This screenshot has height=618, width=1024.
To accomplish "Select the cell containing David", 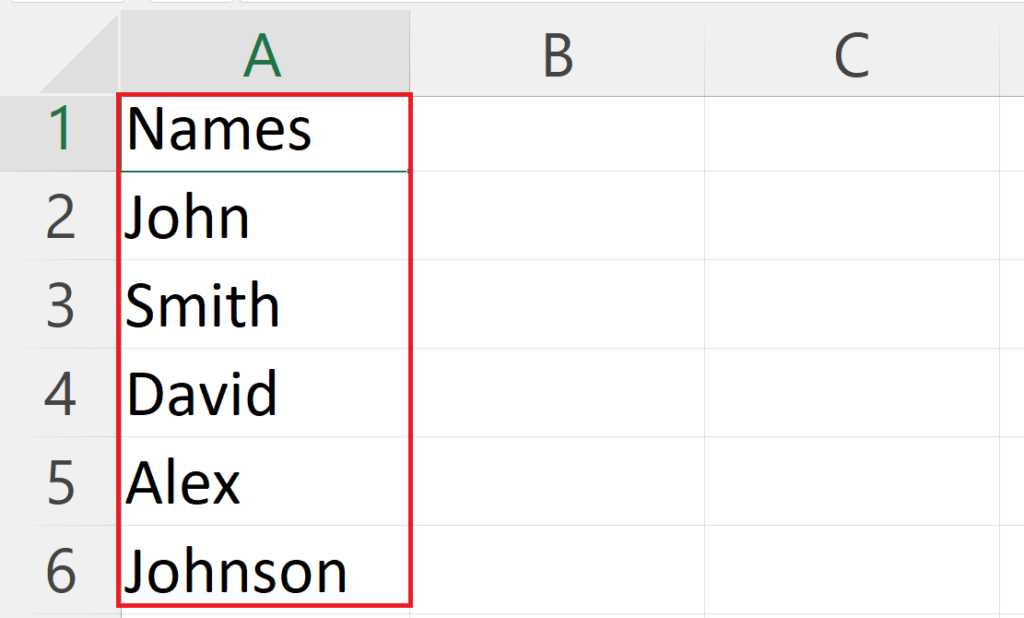I will click(262, 394).
